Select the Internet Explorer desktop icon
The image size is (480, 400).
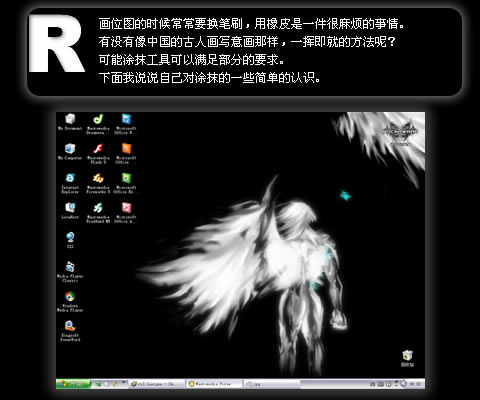tap(70, 183)
